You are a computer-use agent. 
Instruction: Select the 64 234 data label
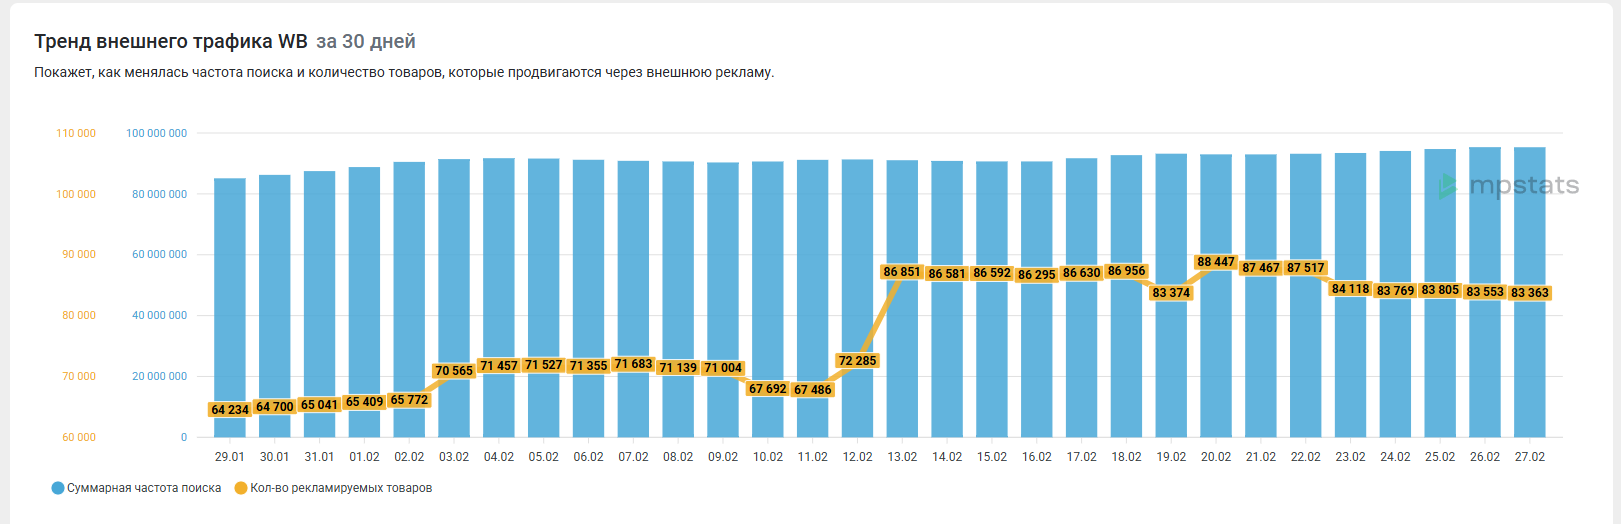coord(230,409)
